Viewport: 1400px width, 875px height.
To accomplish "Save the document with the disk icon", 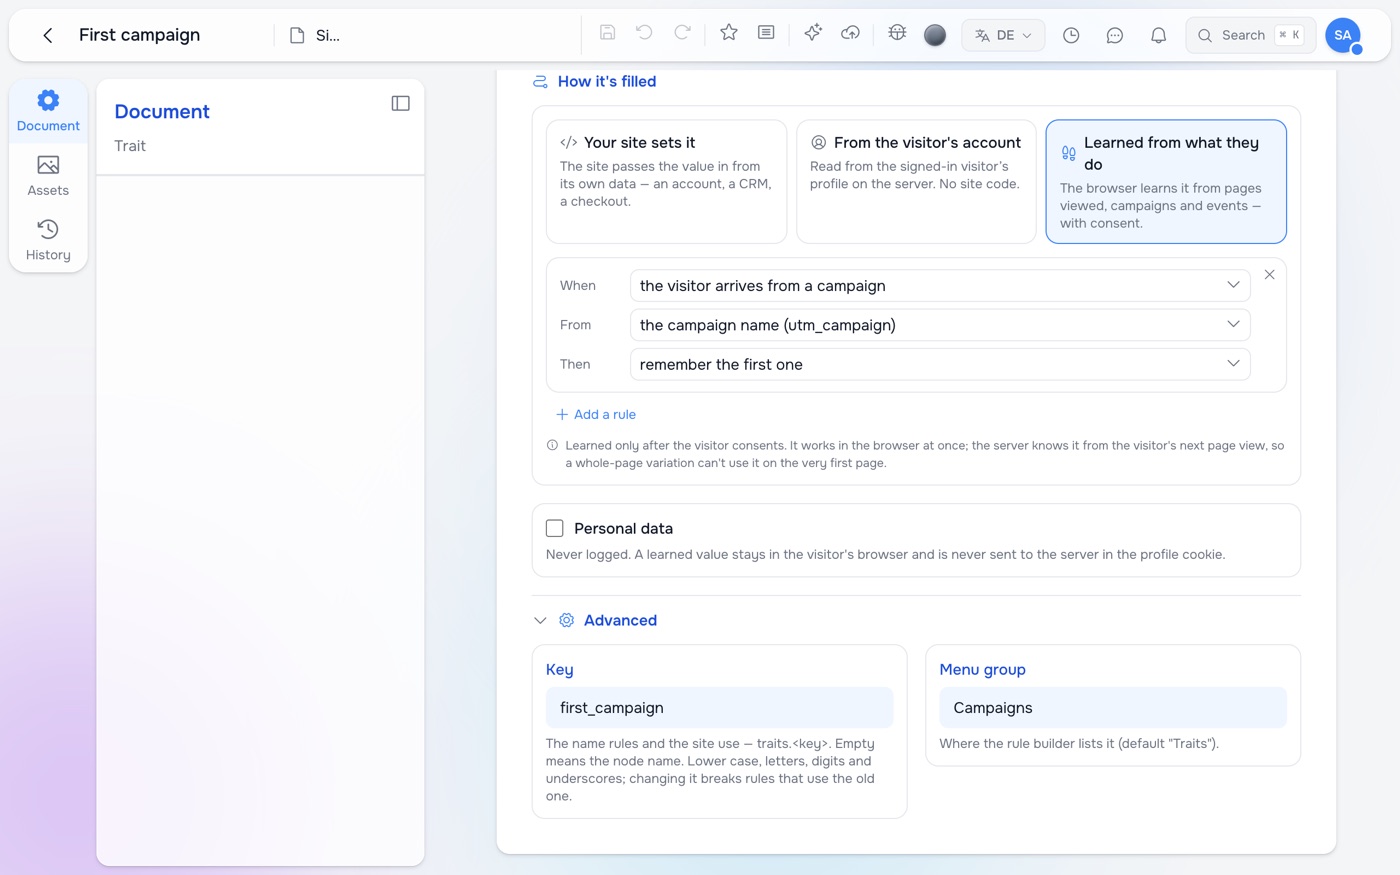I will pyautogui.click(x=607, y=32).
